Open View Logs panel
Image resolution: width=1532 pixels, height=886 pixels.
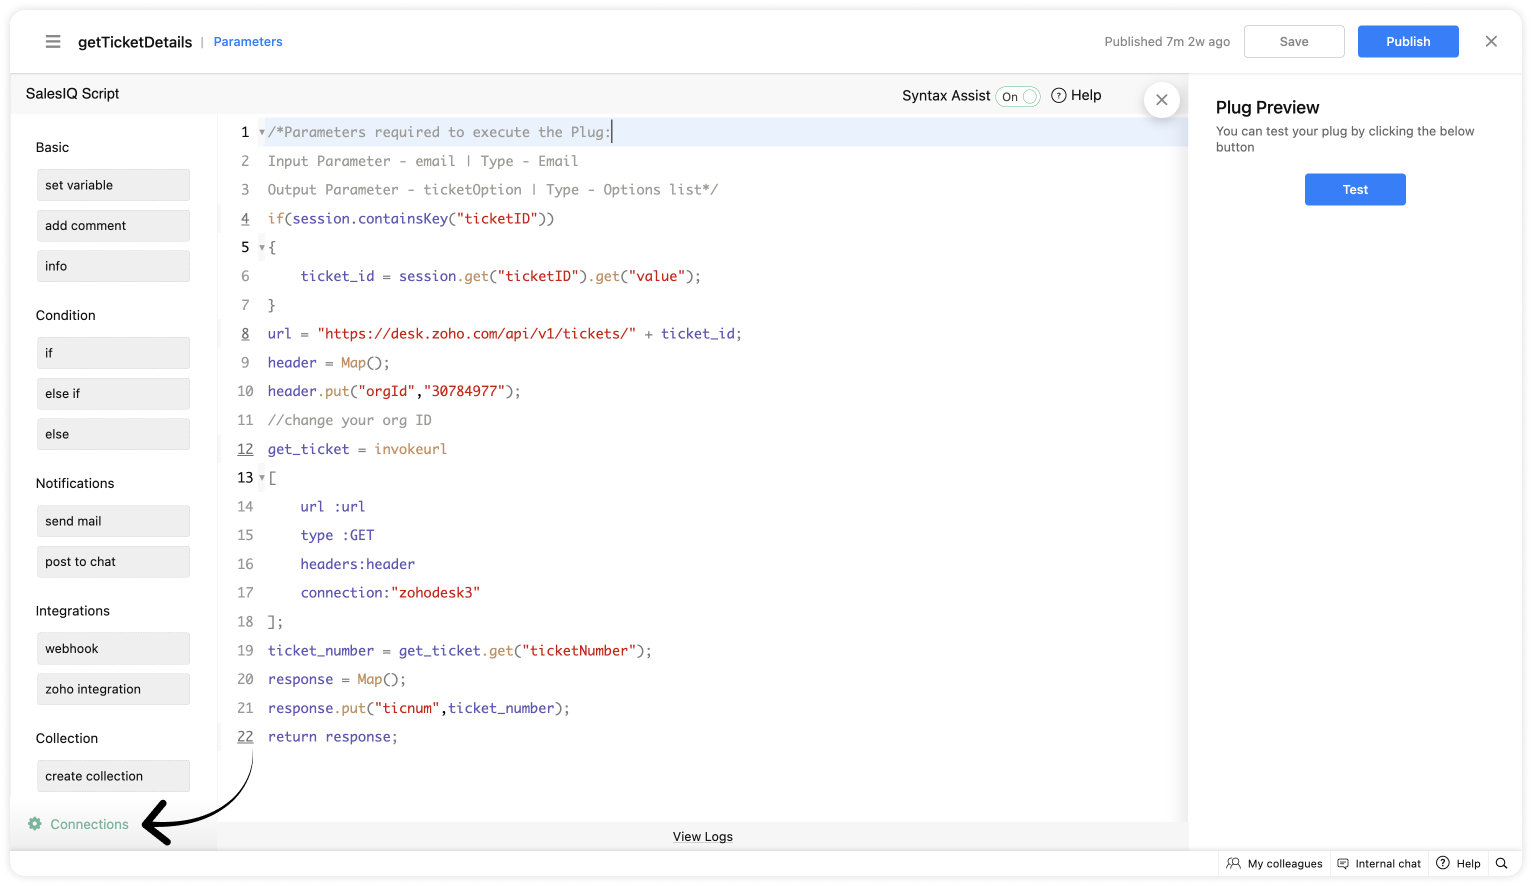[702, 837]
